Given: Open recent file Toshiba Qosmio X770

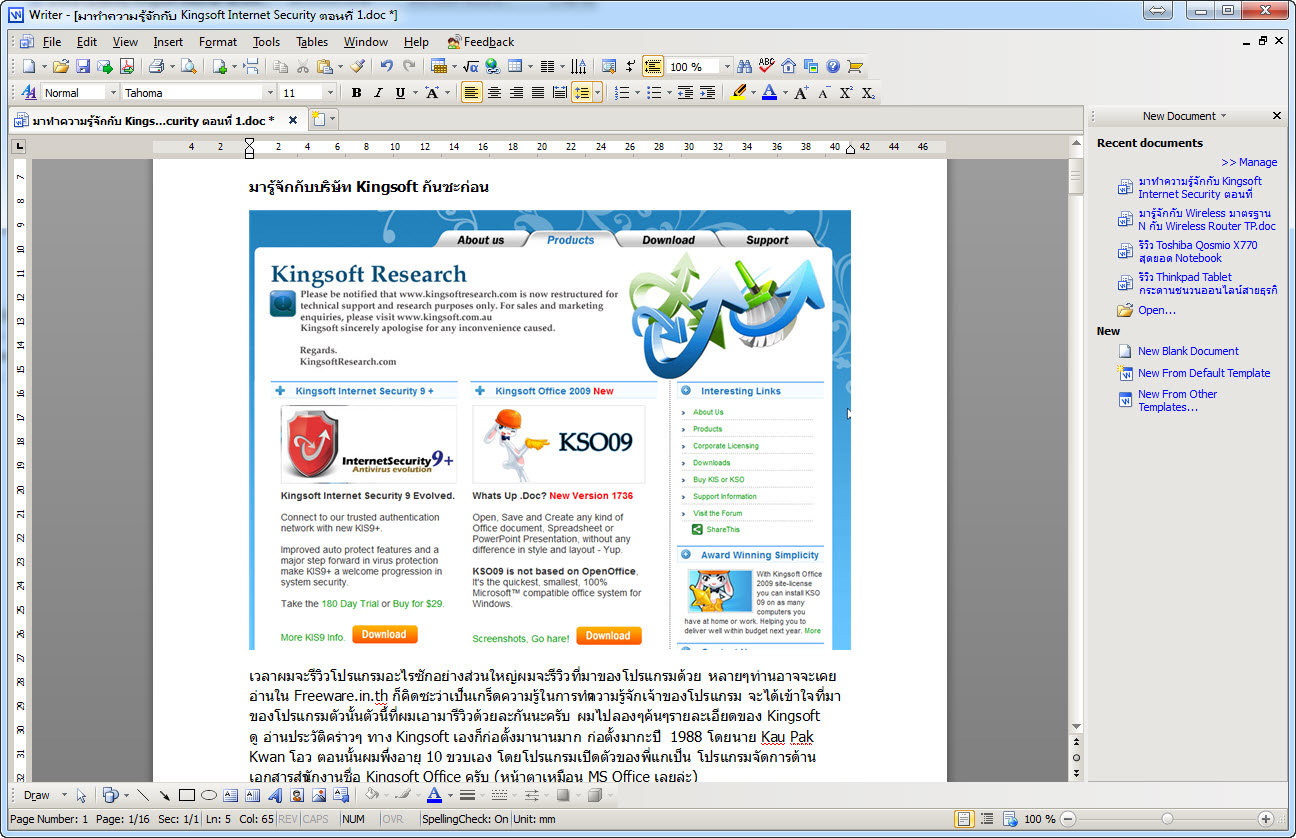Looking at the screenshot, I should click(1198, 251).
